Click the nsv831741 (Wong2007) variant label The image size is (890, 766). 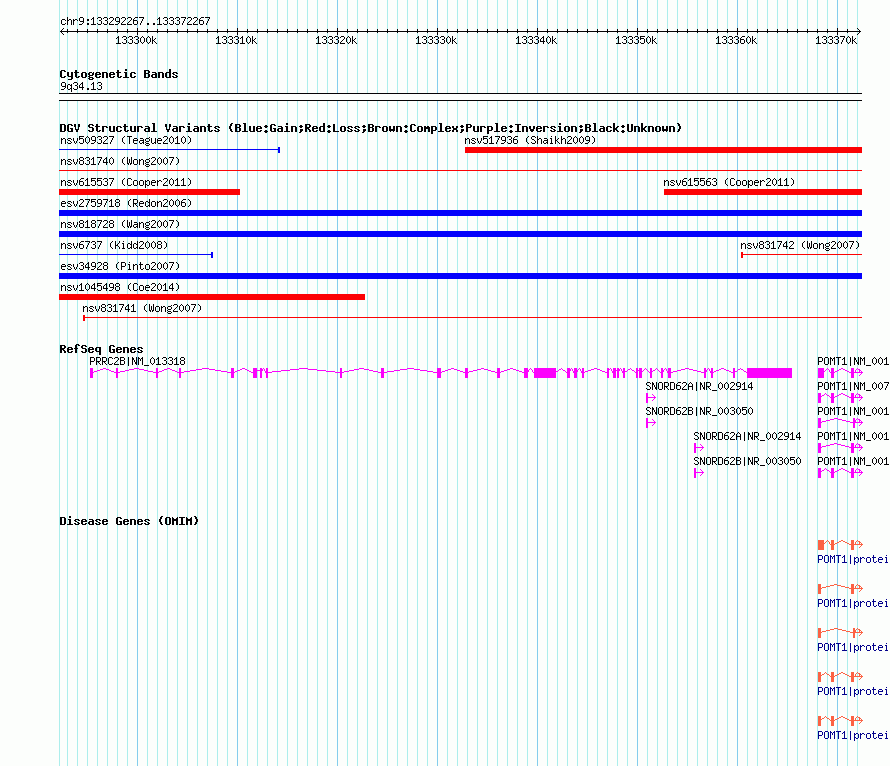142,308
